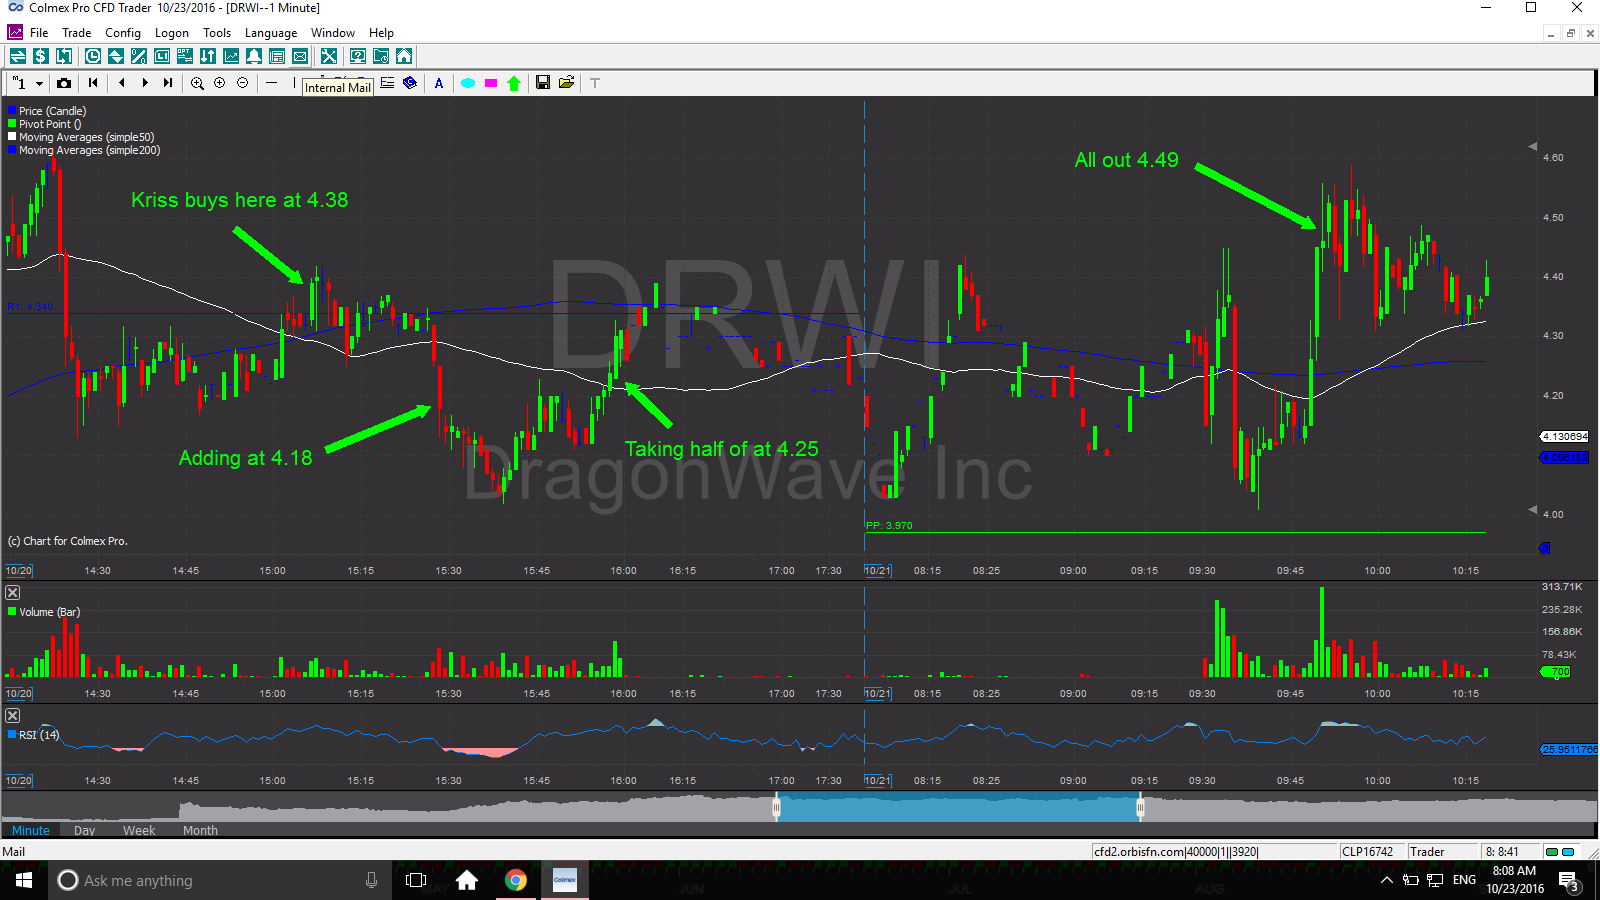Step the chart back one bar
Image resolution: width=1600 pixels, height=900 pixels.
(x=122, y=83)
